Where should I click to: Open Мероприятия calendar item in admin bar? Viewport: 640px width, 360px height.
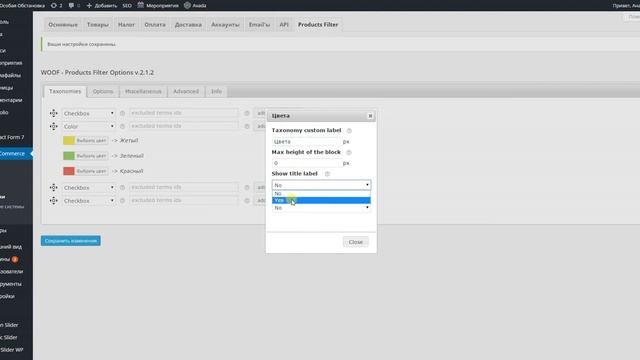pos(158,6)
